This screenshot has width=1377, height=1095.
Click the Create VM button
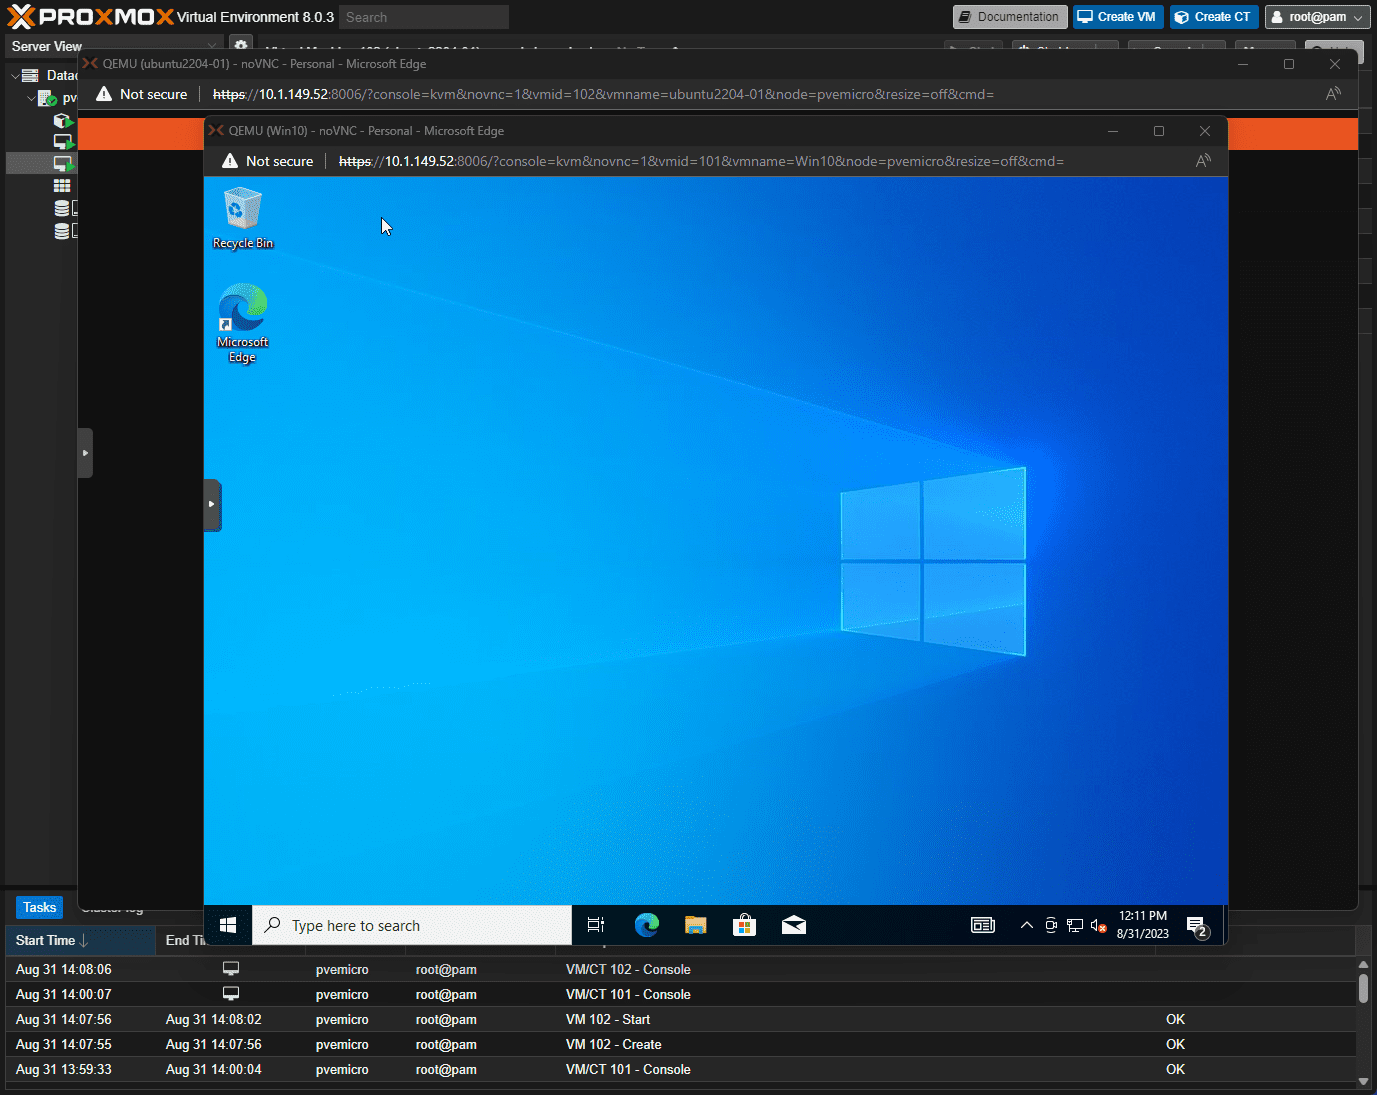(1117, 17)
